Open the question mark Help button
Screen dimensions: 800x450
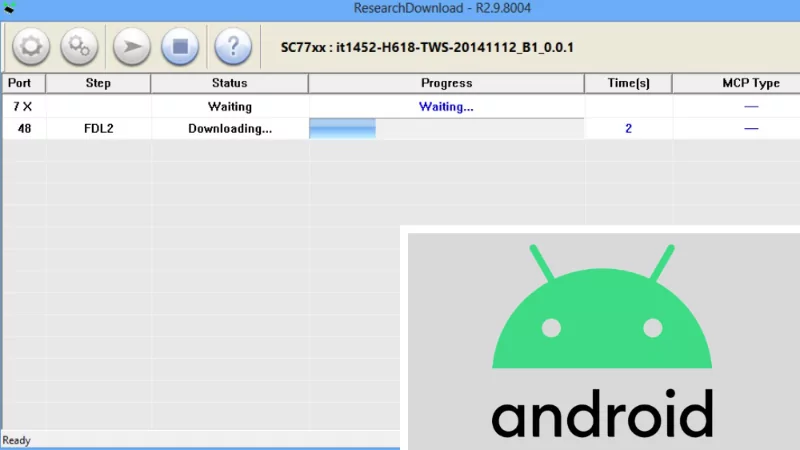pos(233,47)
